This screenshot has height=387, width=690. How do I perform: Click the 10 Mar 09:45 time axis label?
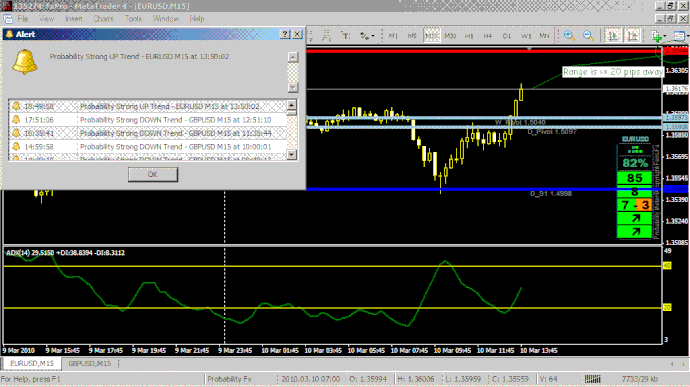452,351
